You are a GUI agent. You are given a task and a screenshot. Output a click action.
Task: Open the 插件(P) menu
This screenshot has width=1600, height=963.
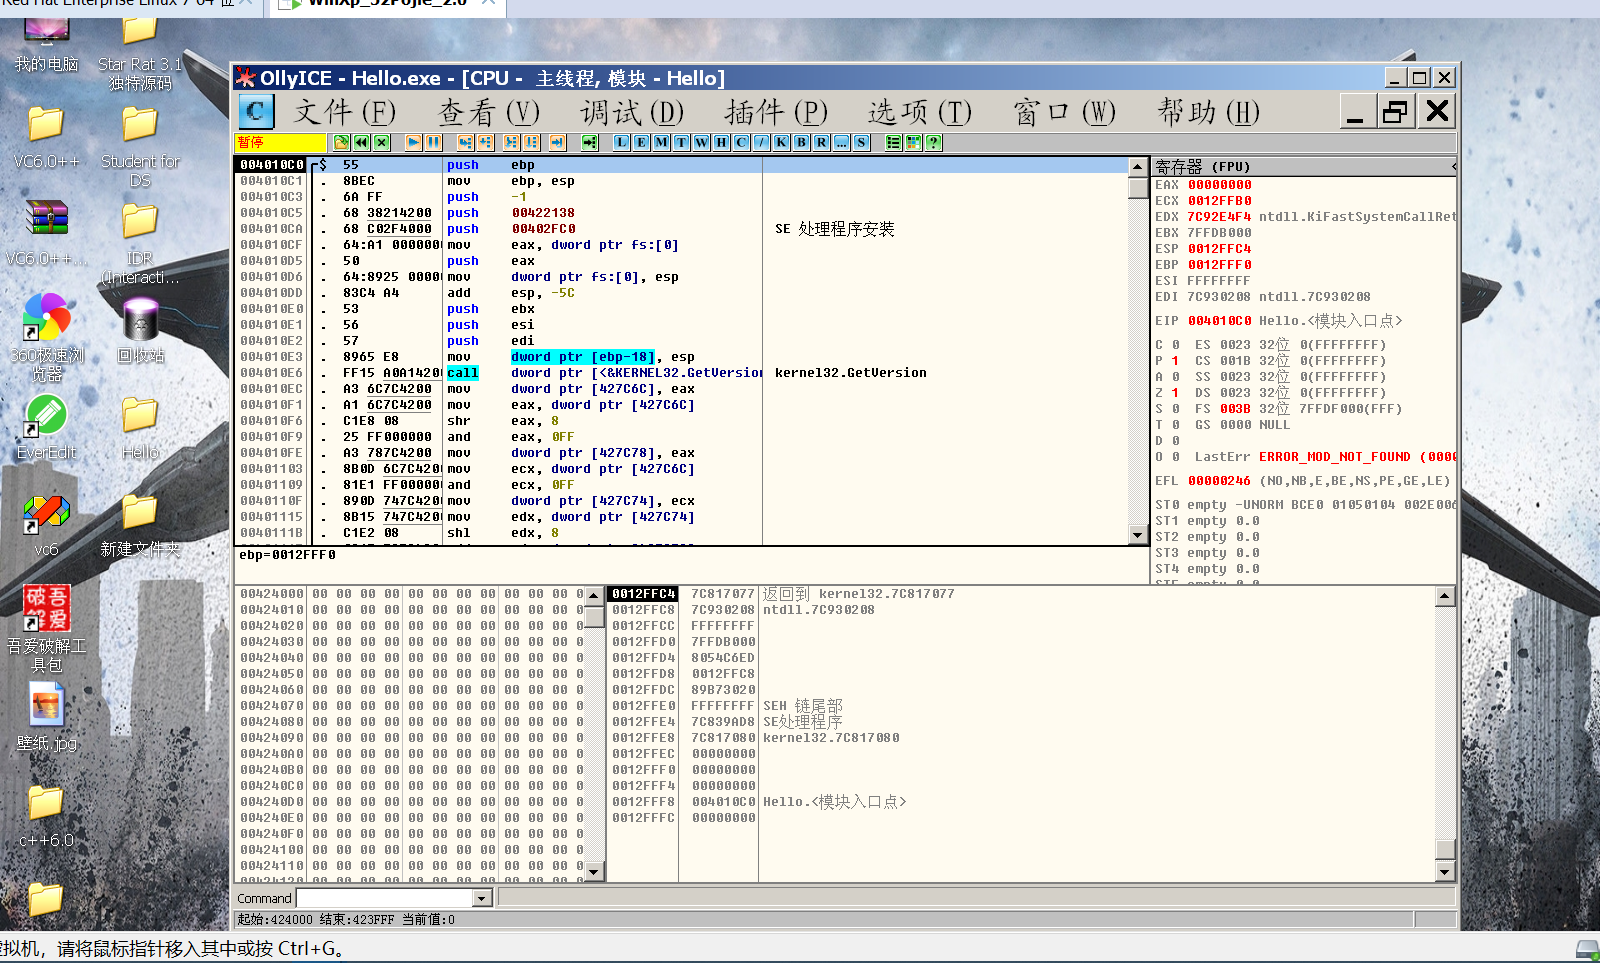click(x=777, y=112)
